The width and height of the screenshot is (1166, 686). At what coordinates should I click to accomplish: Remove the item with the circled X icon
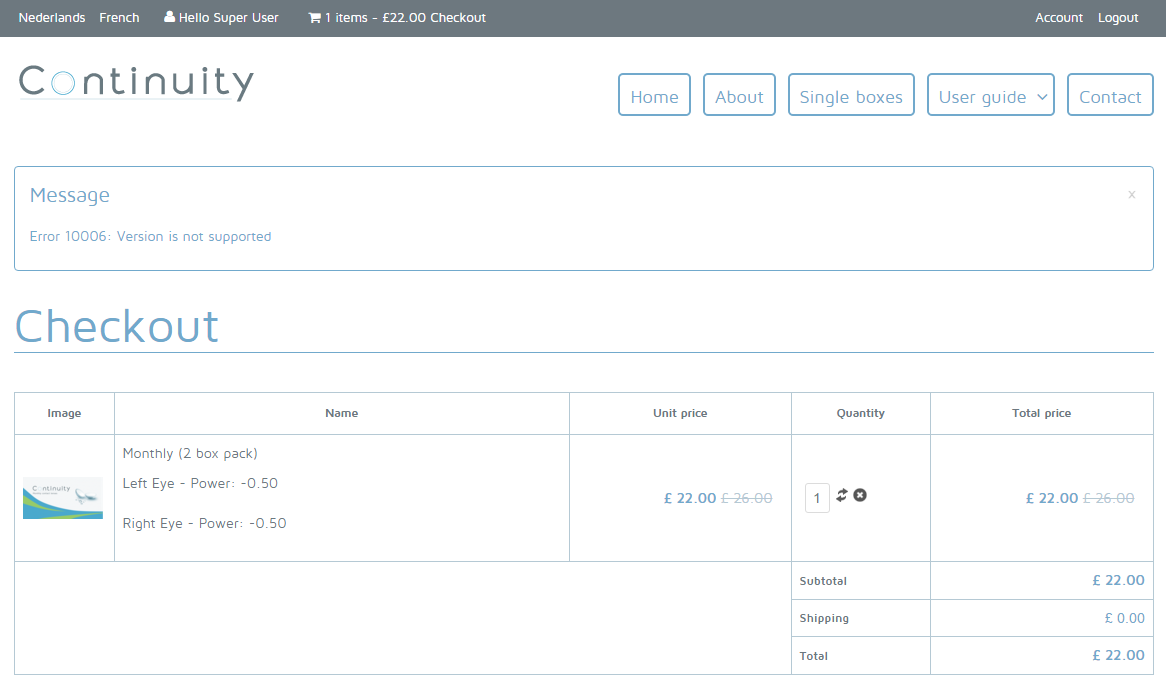pyautogui.click(x=860, y=495)
